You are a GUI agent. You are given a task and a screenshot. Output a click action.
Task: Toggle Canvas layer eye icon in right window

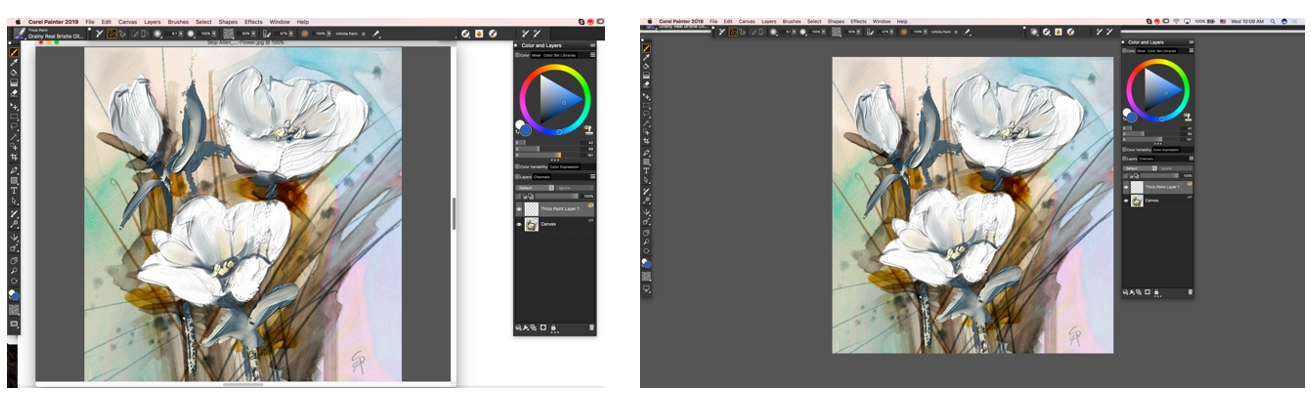coord(1127,201)
